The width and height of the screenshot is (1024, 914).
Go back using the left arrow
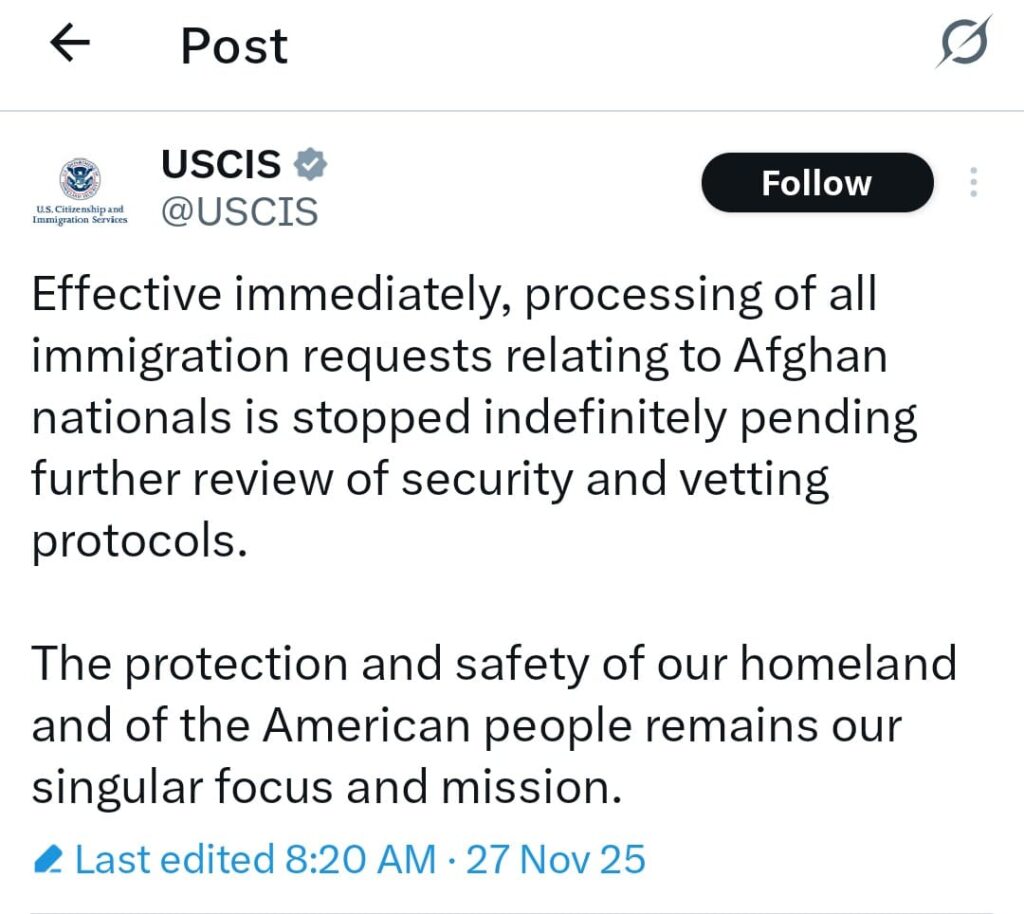pyautogui.click(x=70, y=45)
